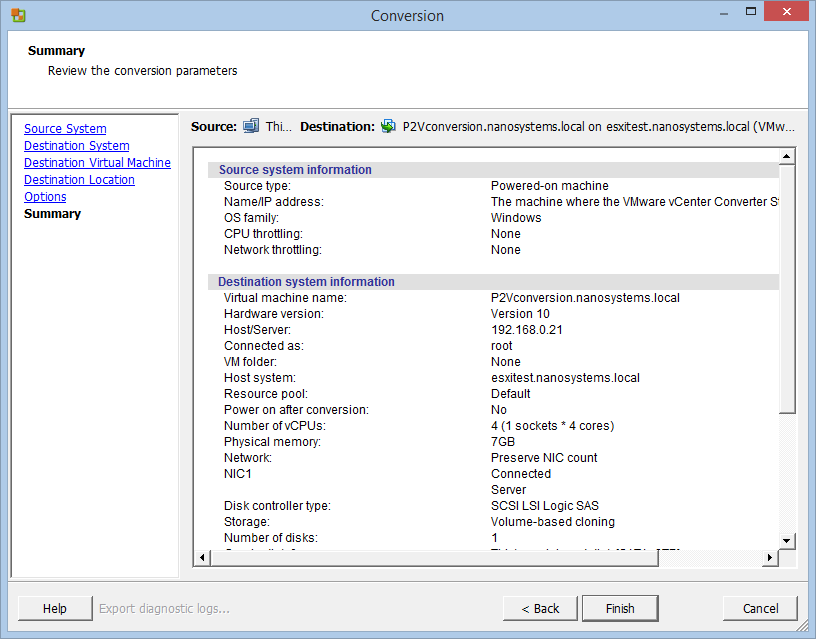Select the 'SCSI LSI Logic SAS' value
Screen dimensions: 816x639
545,506
